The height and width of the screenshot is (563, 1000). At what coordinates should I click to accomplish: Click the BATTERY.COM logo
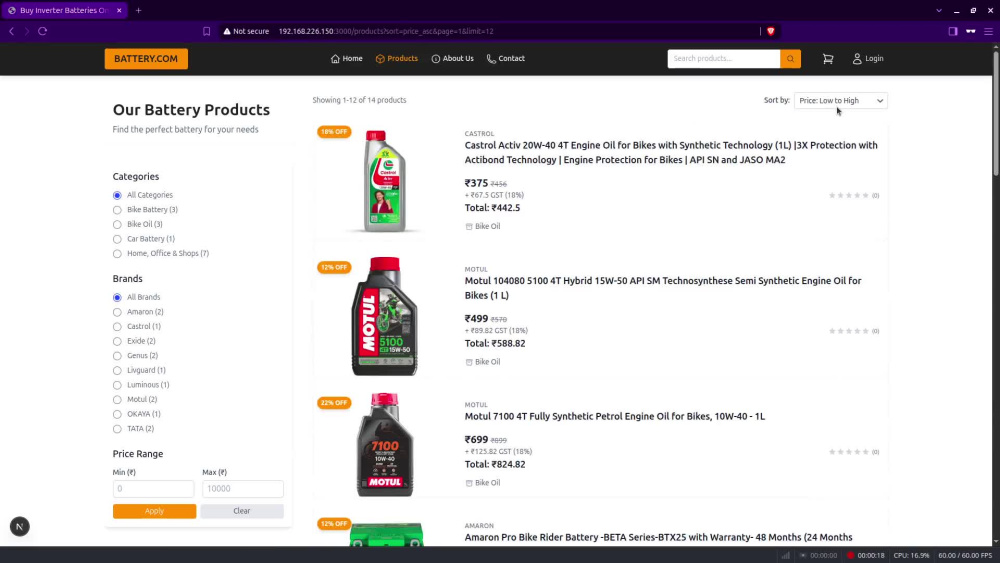pyautogui.click(x=146, y=59)
